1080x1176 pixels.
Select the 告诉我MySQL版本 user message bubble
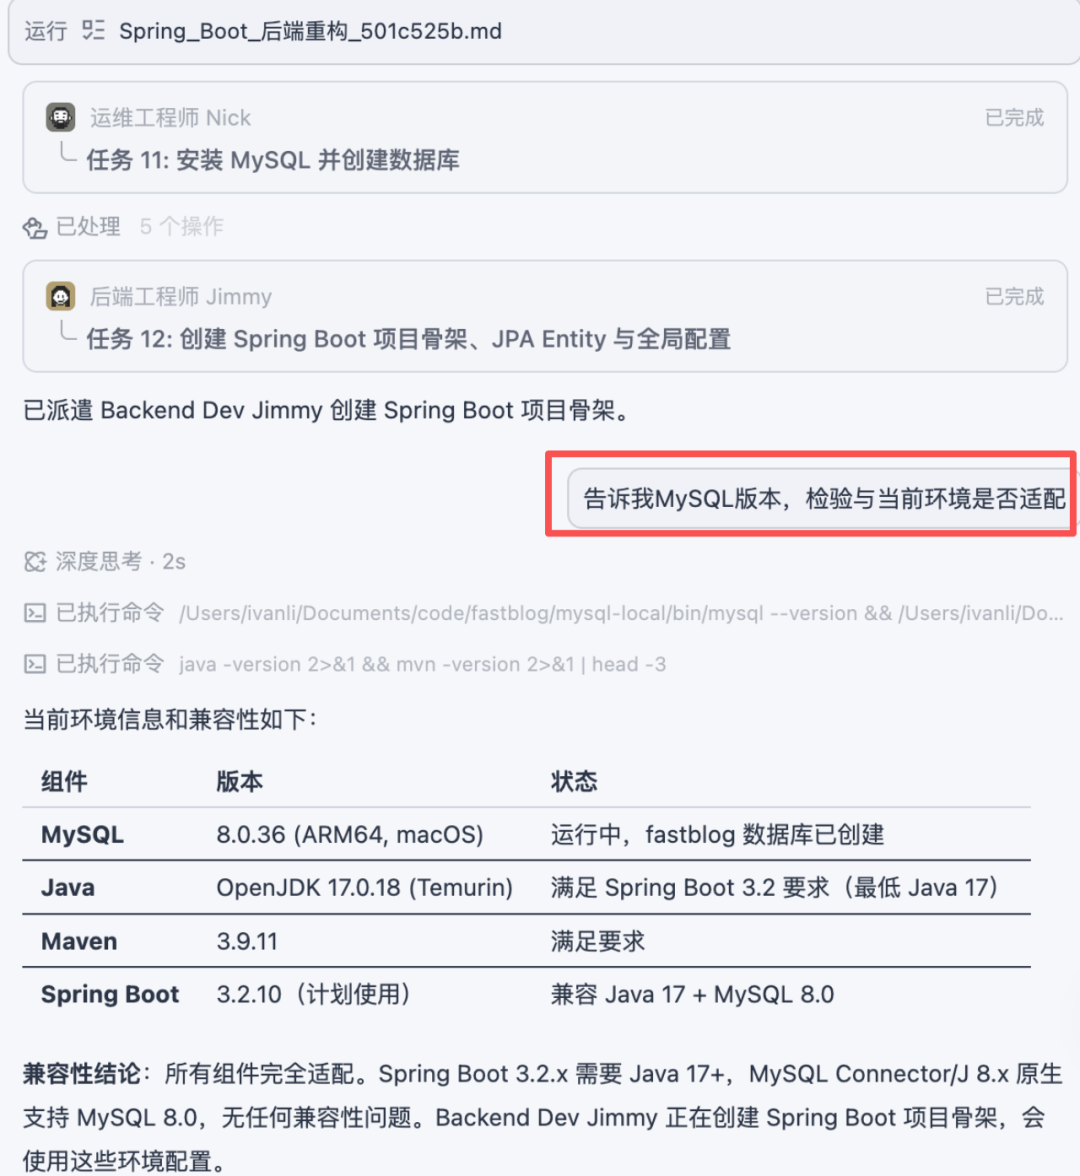pos(823,499)
